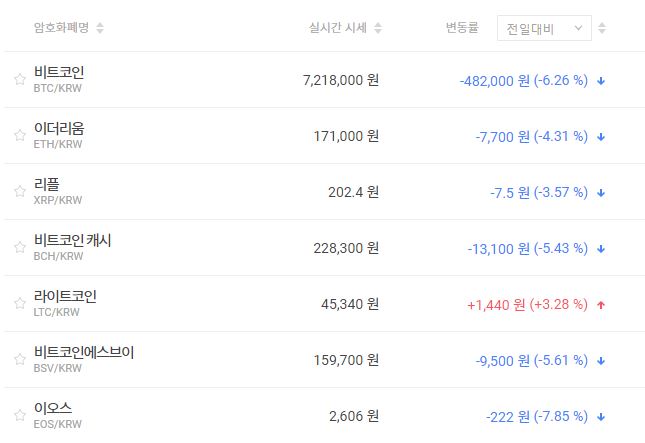The height and width of the screenshot is (443, 645).
Task: Click the star icon for 이오스
Action: click(20, 416)
